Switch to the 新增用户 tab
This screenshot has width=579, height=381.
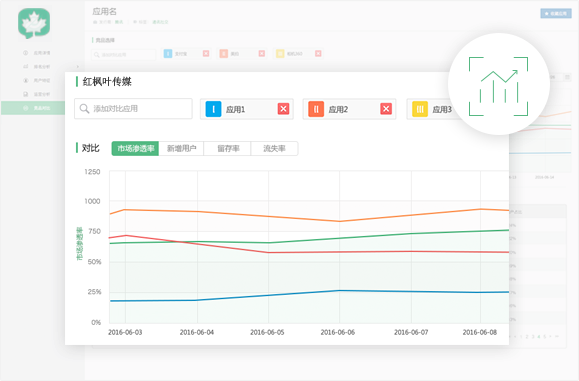tap(181, 148)
